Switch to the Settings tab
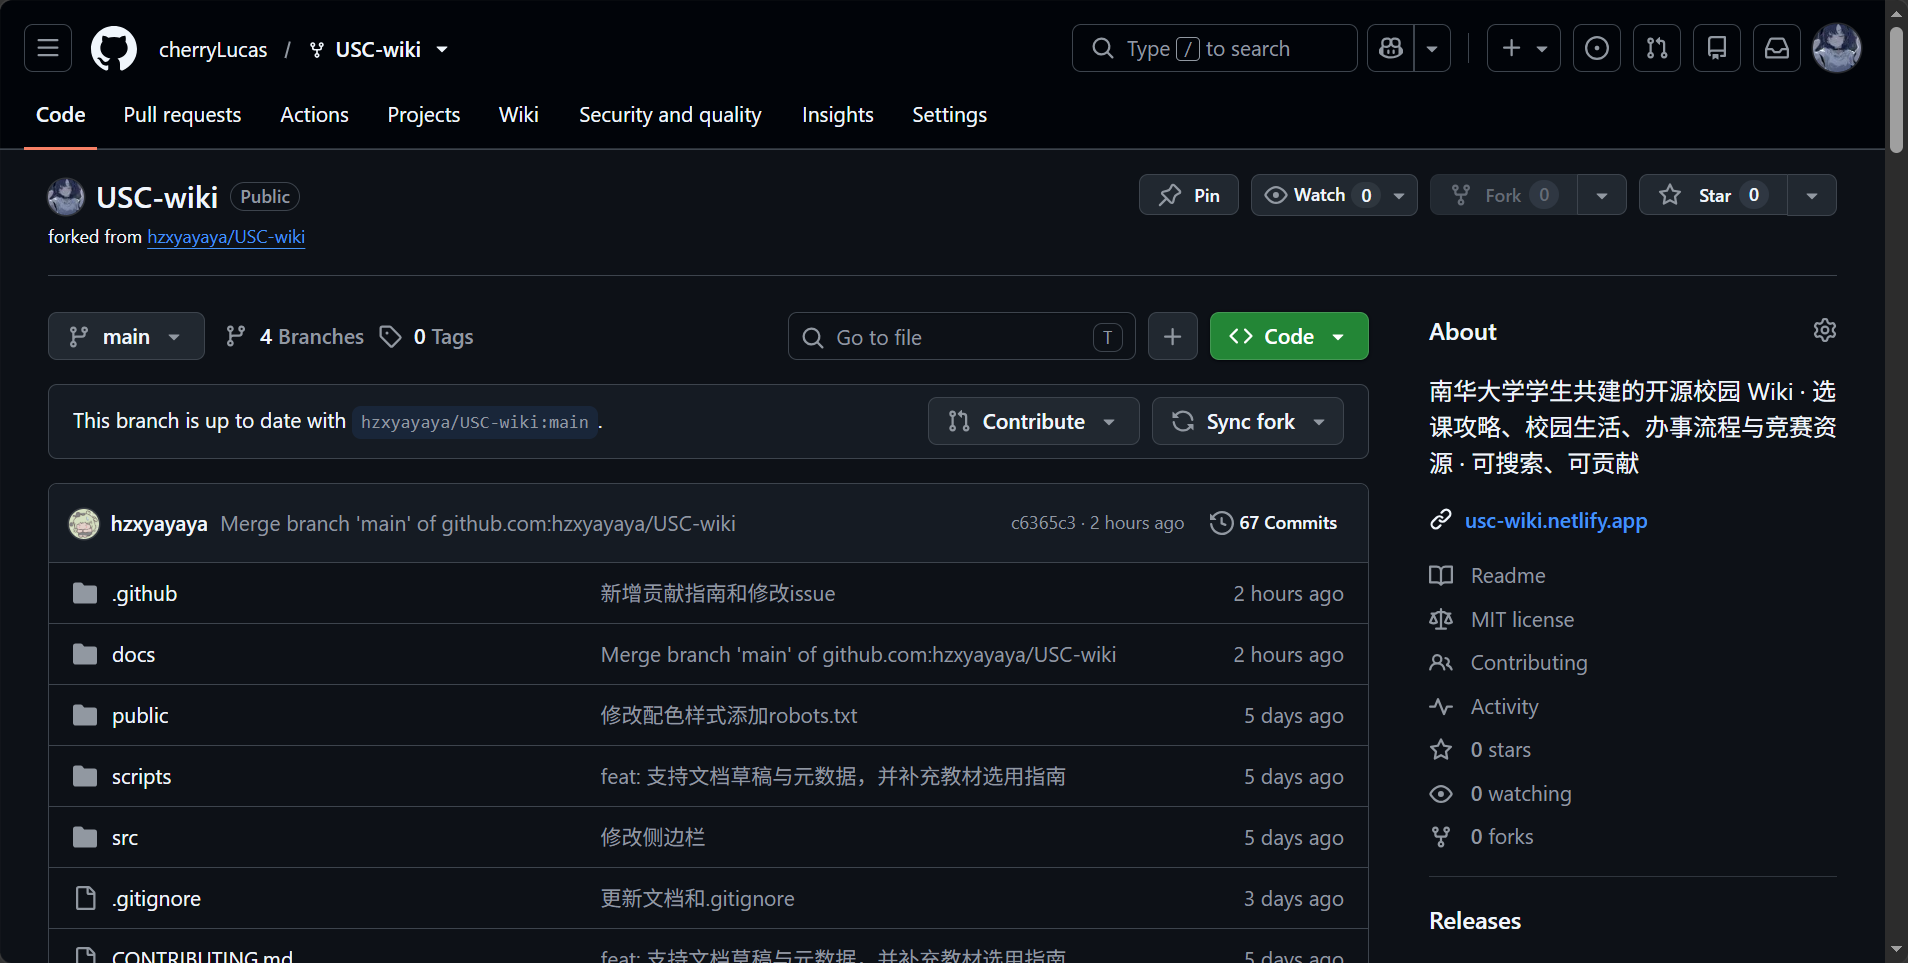The image size is (1908, 963). coord(949,115)
